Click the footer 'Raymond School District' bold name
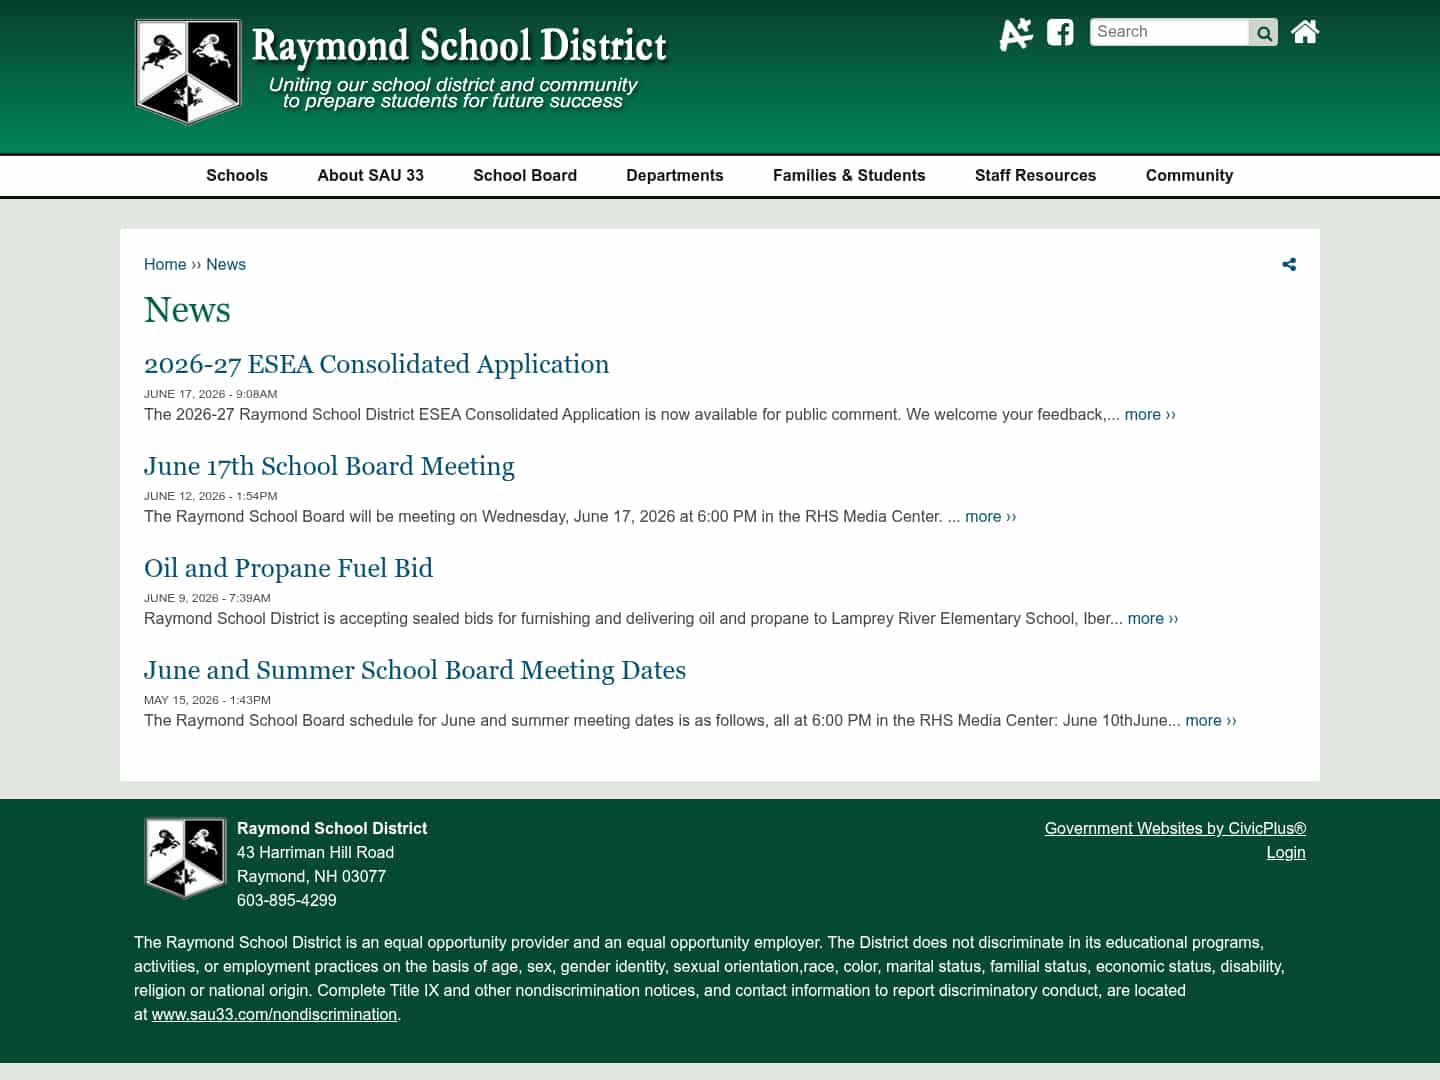The height and width of the screenshot is (1080, 1440). pos(332,828)
